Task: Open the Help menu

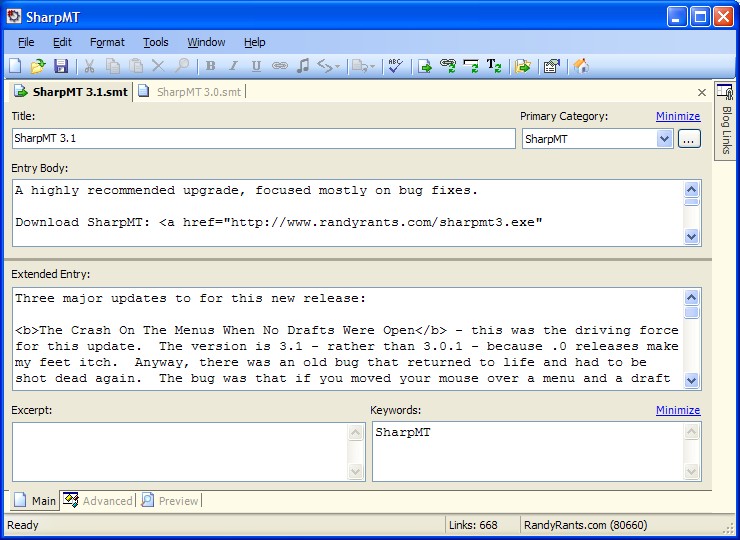Action: click(255, 42)
